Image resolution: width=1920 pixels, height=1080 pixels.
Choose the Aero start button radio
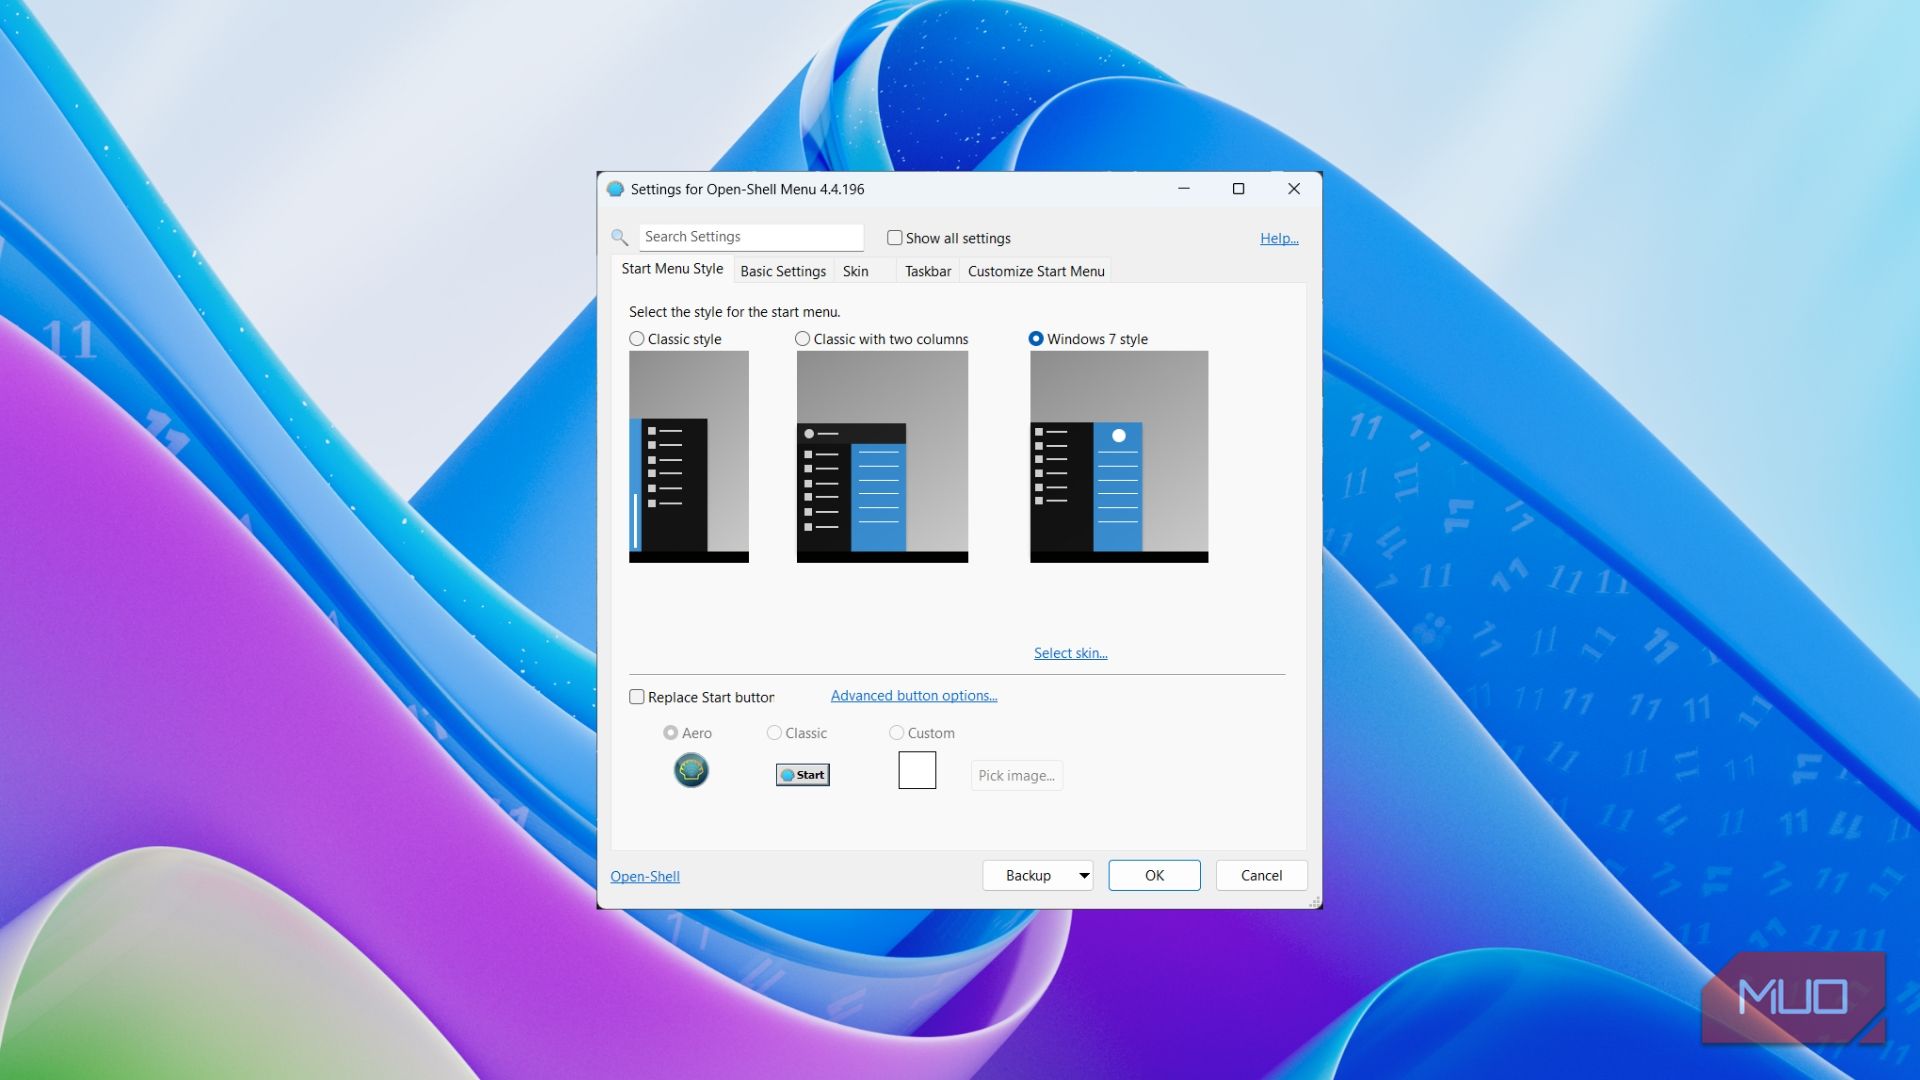coord(671,733)
